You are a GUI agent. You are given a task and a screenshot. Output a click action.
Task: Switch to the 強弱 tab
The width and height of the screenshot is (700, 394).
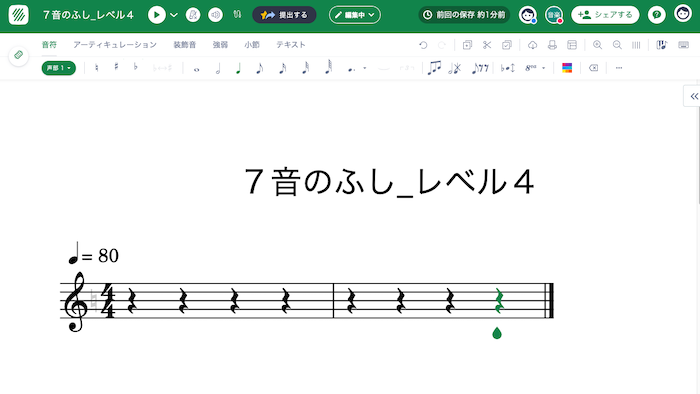[x=220, y=45]
